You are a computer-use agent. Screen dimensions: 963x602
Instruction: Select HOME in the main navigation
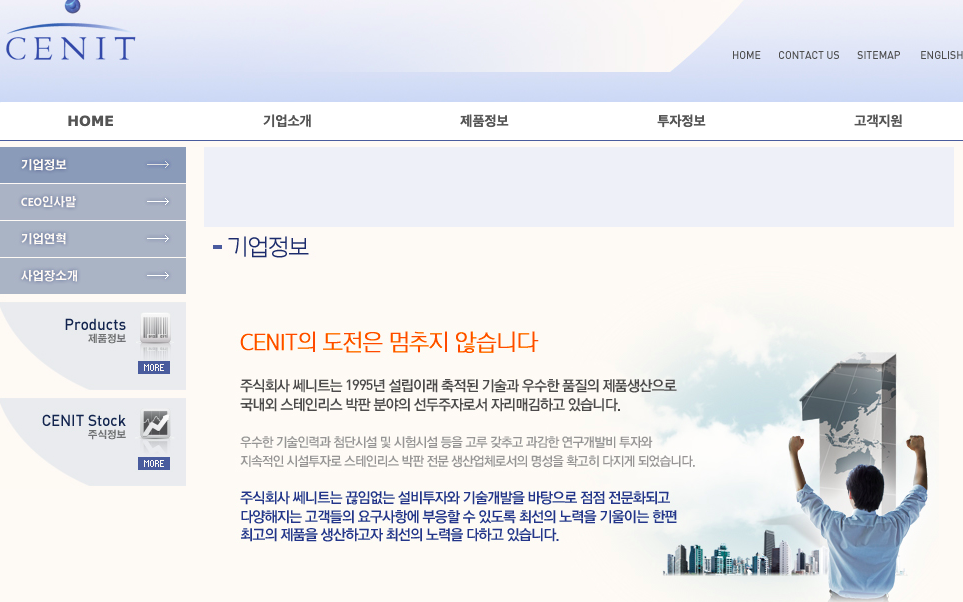pos(90,121)
